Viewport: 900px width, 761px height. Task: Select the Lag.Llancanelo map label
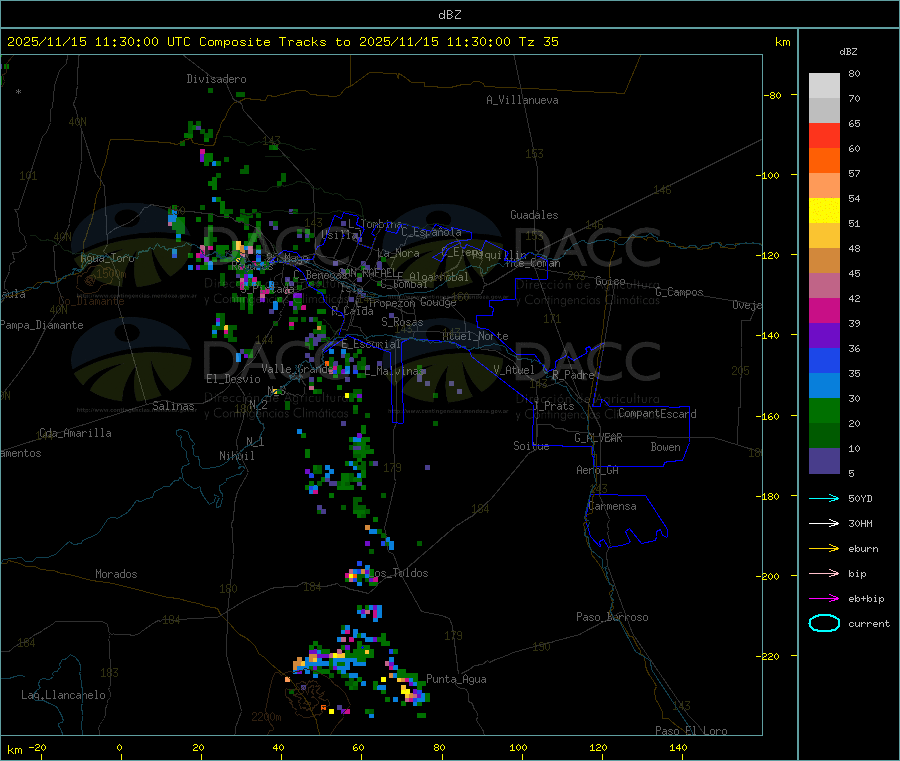coord(64,695)
